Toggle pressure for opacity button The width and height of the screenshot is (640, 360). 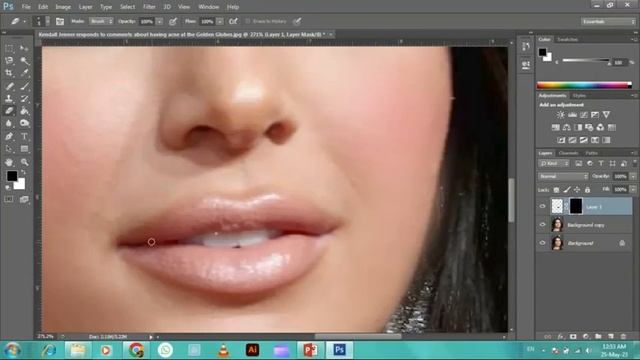click(173, 21)
